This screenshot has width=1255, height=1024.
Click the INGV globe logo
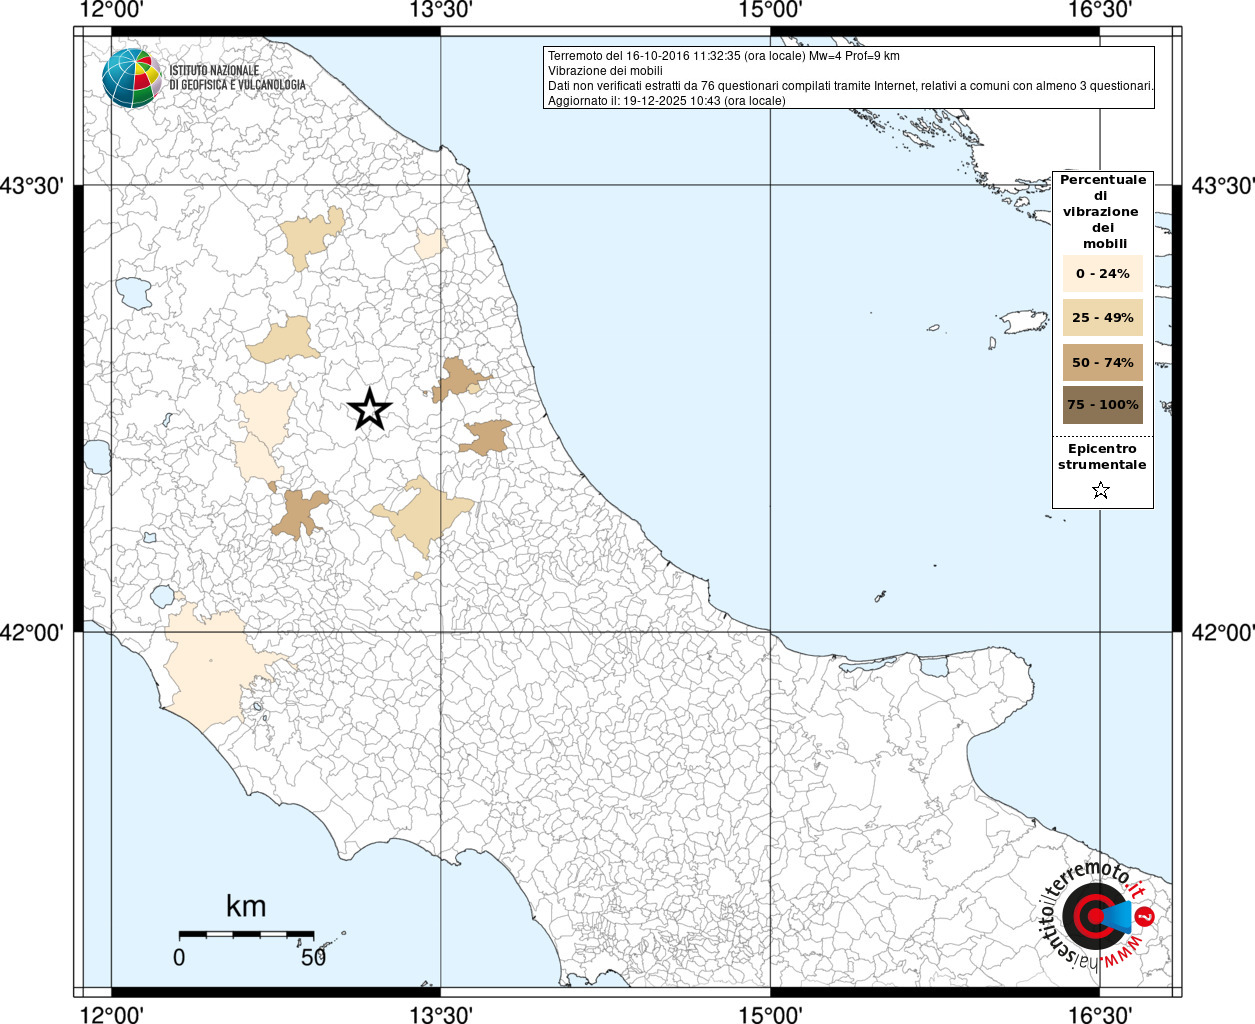tap(131, 78)
